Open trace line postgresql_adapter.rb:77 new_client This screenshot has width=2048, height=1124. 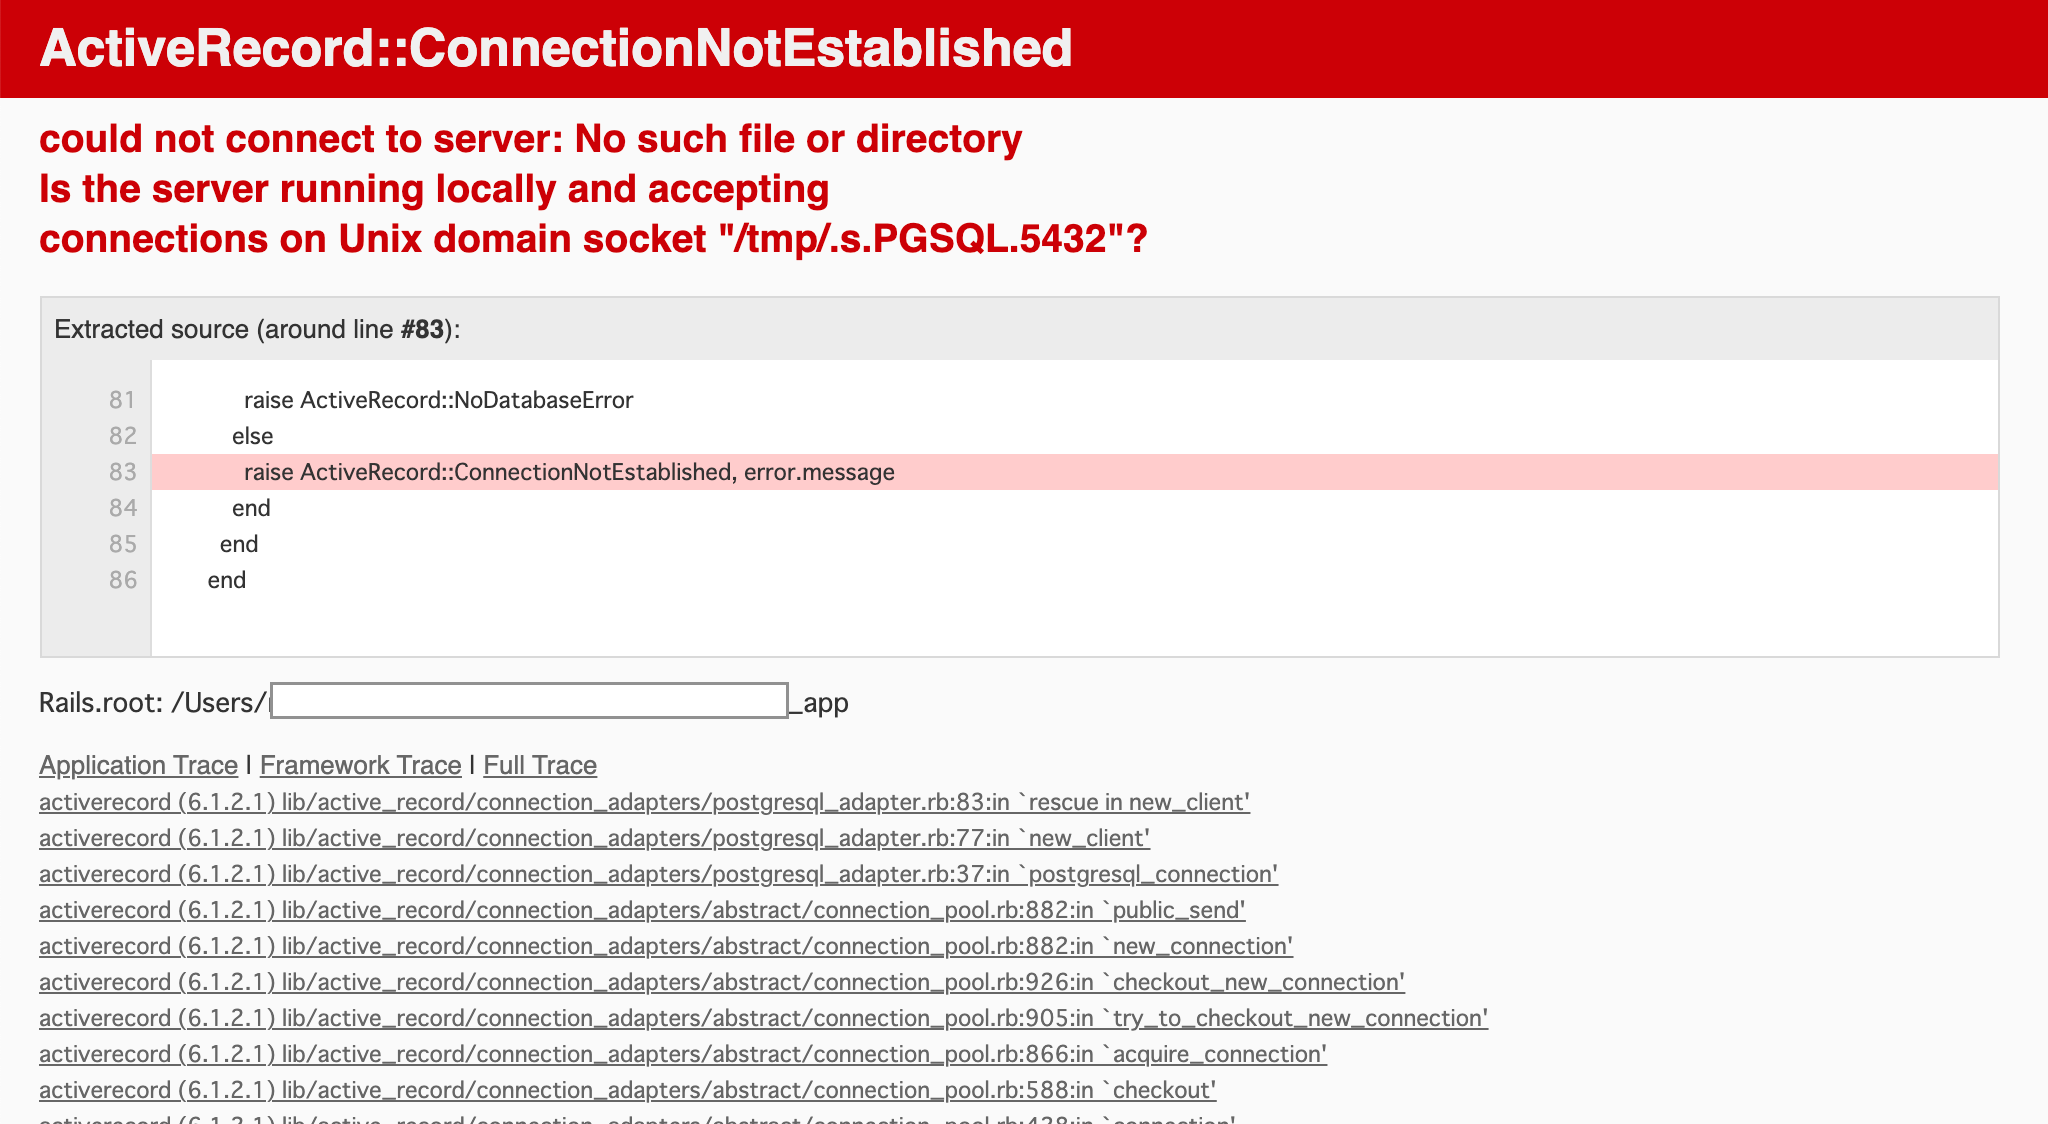594,838
